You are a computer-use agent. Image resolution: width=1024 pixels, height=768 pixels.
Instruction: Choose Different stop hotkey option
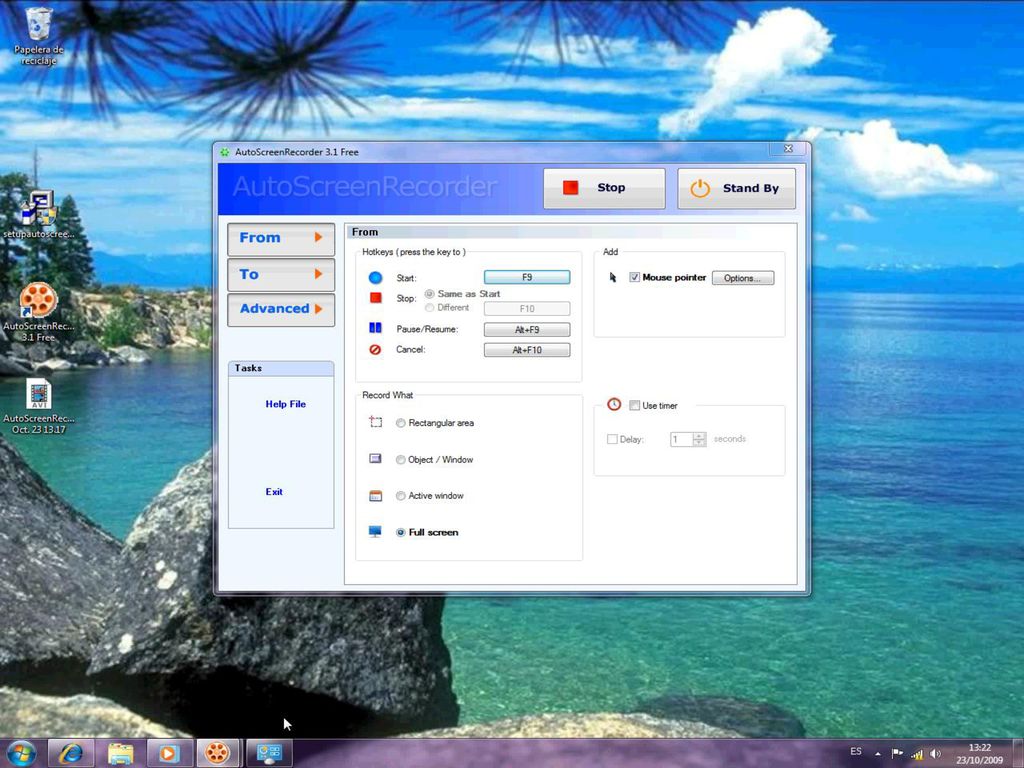(429, 308)
